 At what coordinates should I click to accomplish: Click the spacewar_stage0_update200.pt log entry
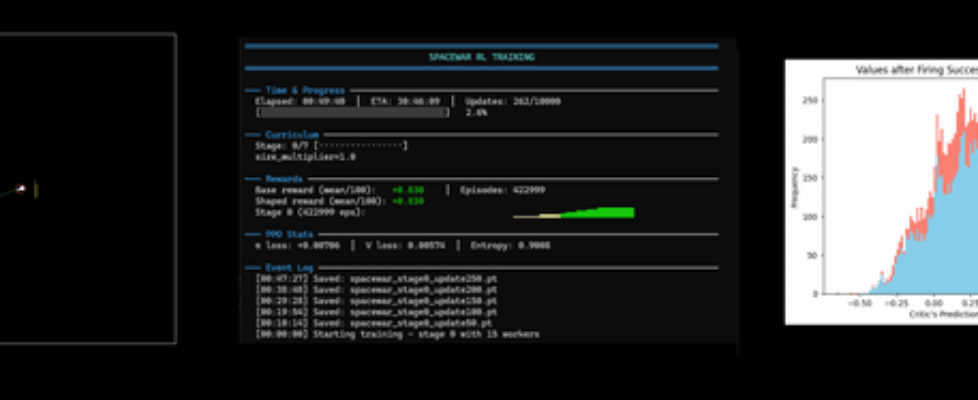point(376,290)
